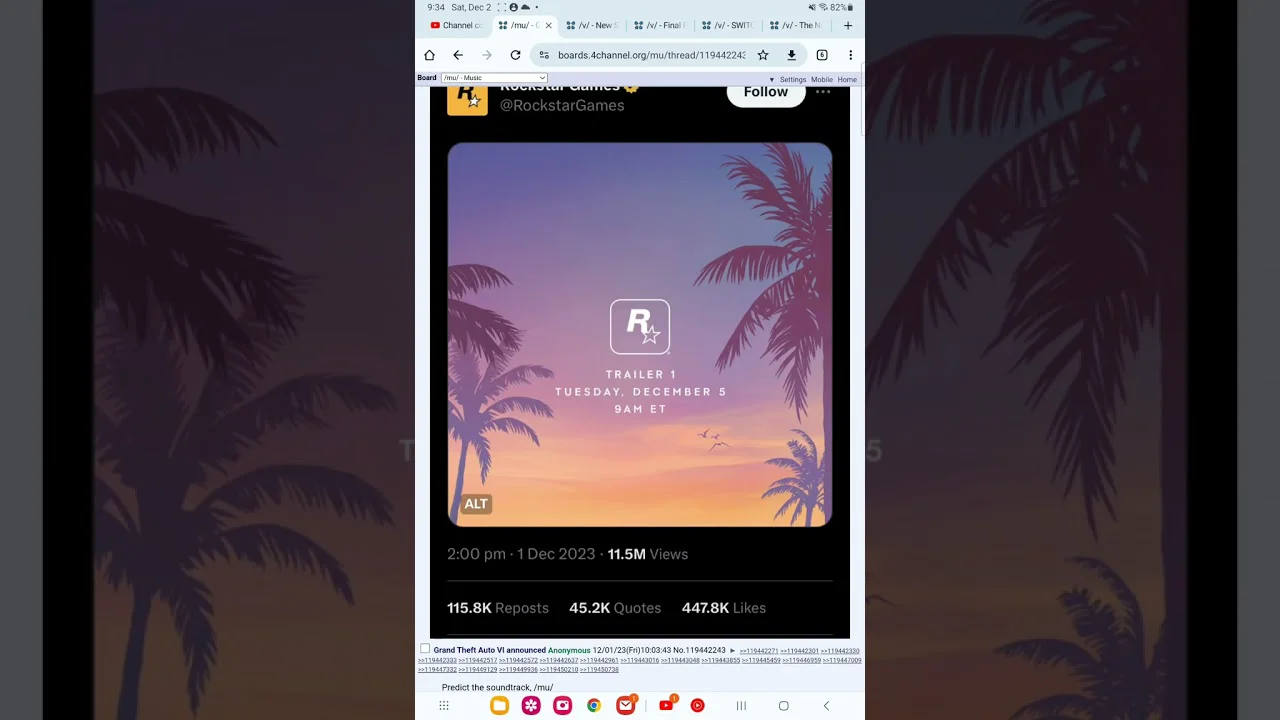Click the @RockstarGames handle

coord(562,106)
